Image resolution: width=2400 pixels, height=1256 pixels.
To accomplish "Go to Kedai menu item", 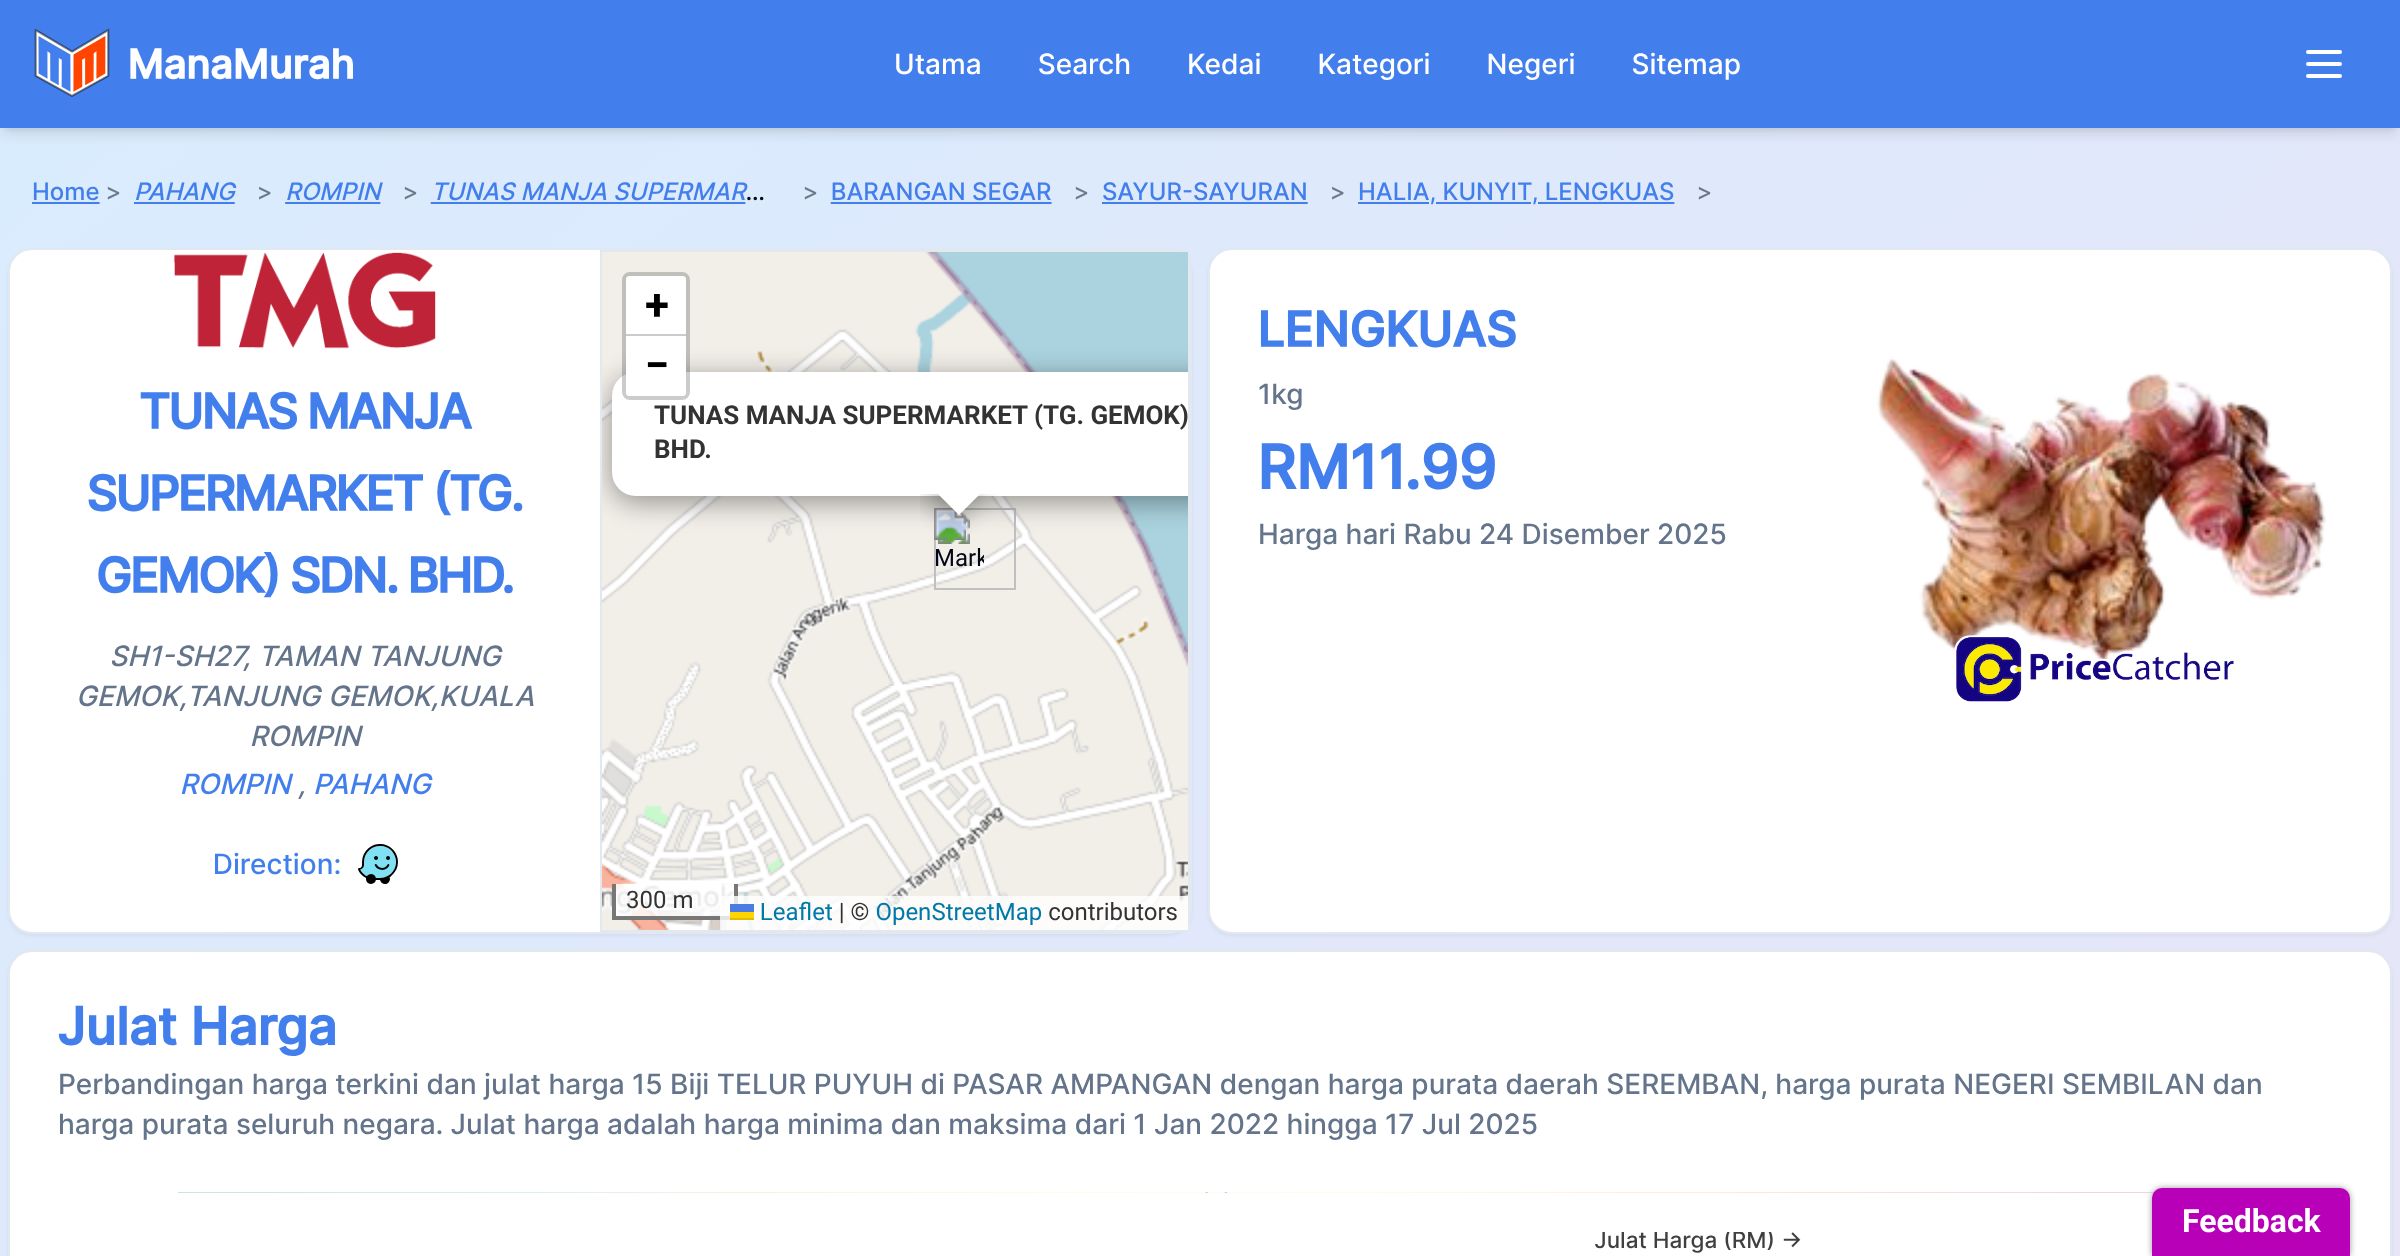I will (x=1223, y=64).
